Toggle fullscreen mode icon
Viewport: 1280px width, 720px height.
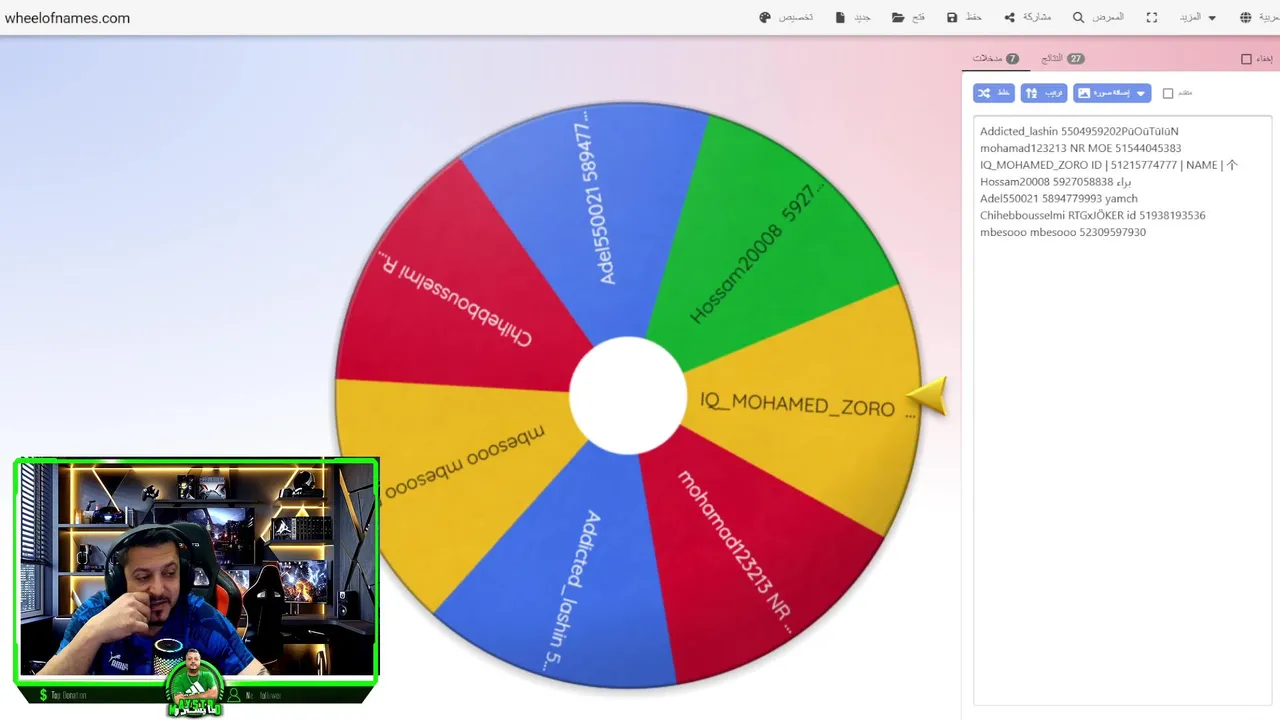pos(1152,18)
